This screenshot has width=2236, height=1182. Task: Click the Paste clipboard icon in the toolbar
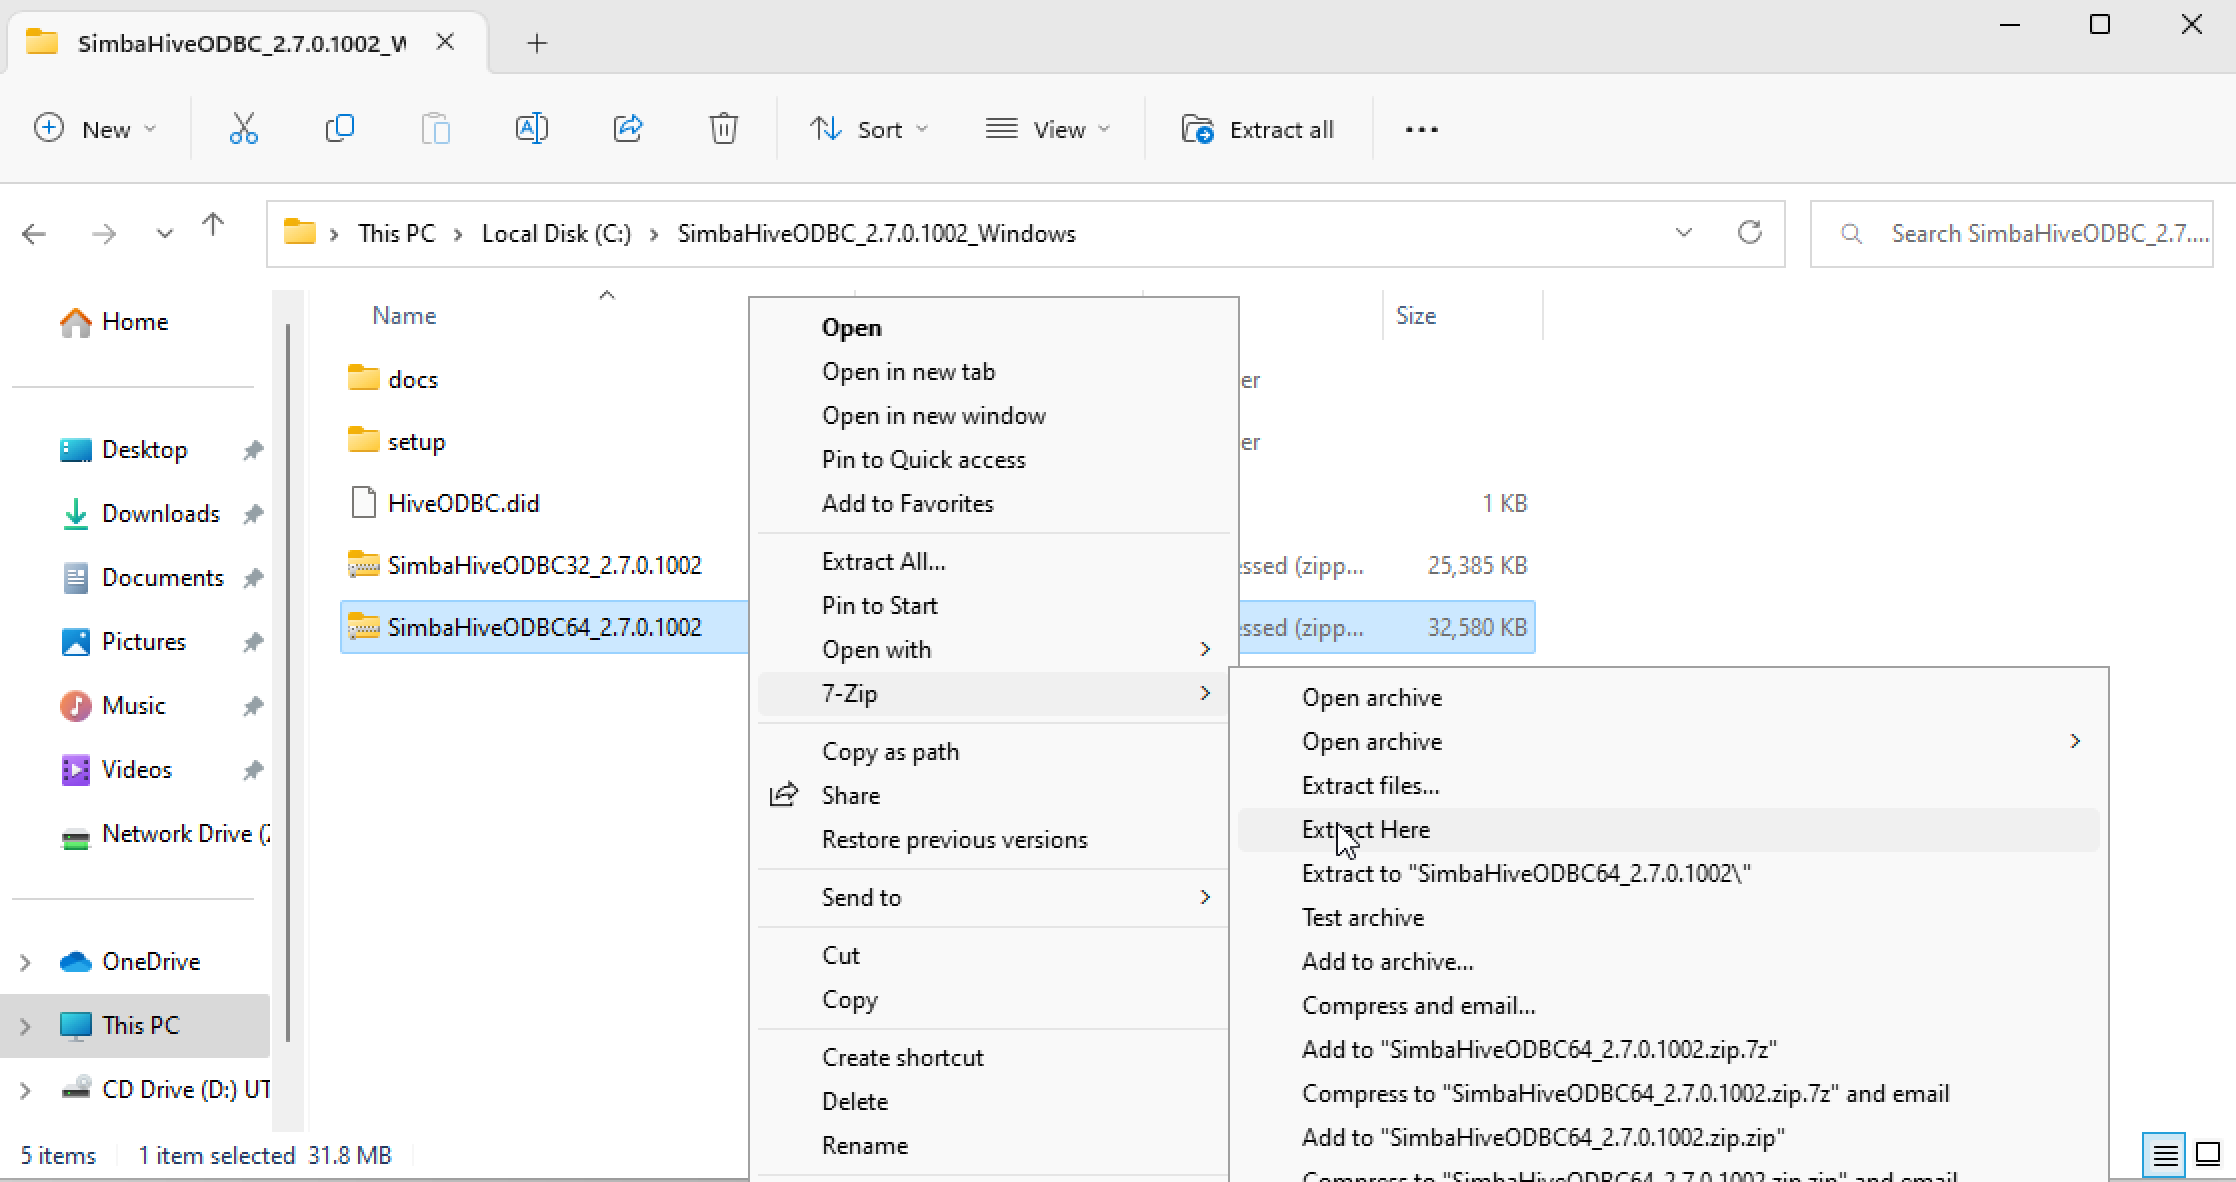[436, 129]
